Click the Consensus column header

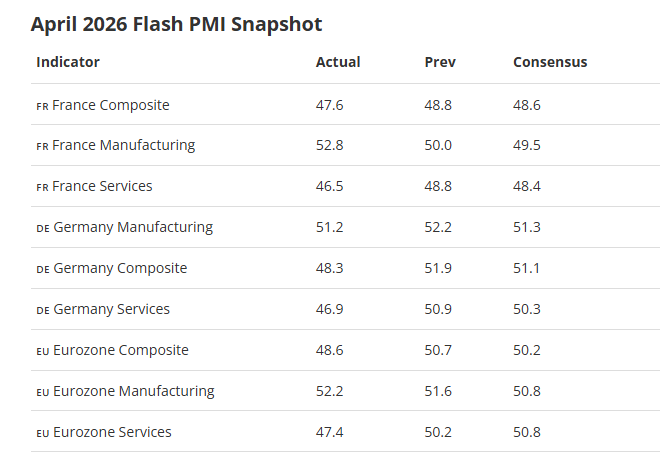pos(550,62)
